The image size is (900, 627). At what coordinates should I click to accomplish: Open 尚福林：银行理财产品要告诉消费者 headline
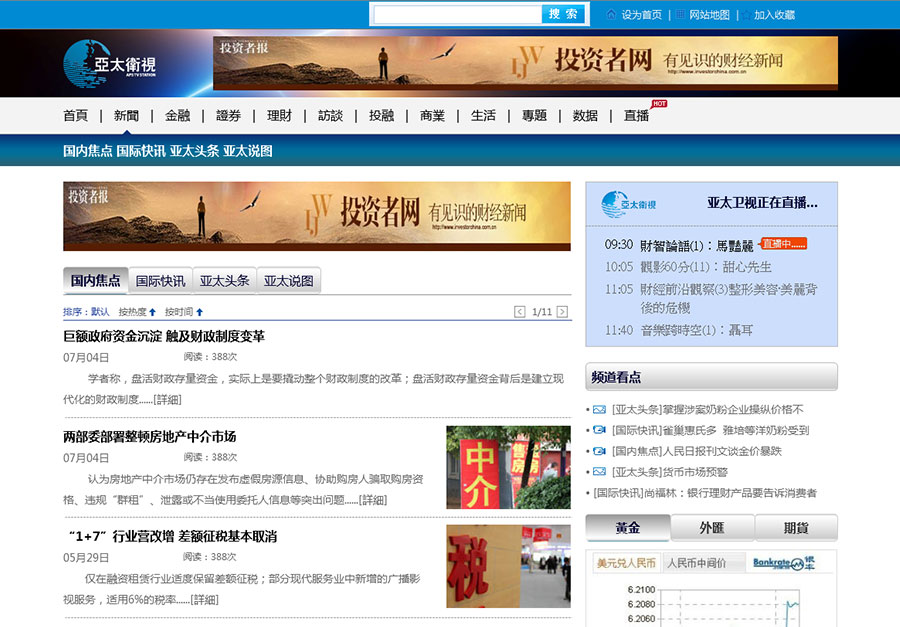pyautogui.click(x=705, y=493)
